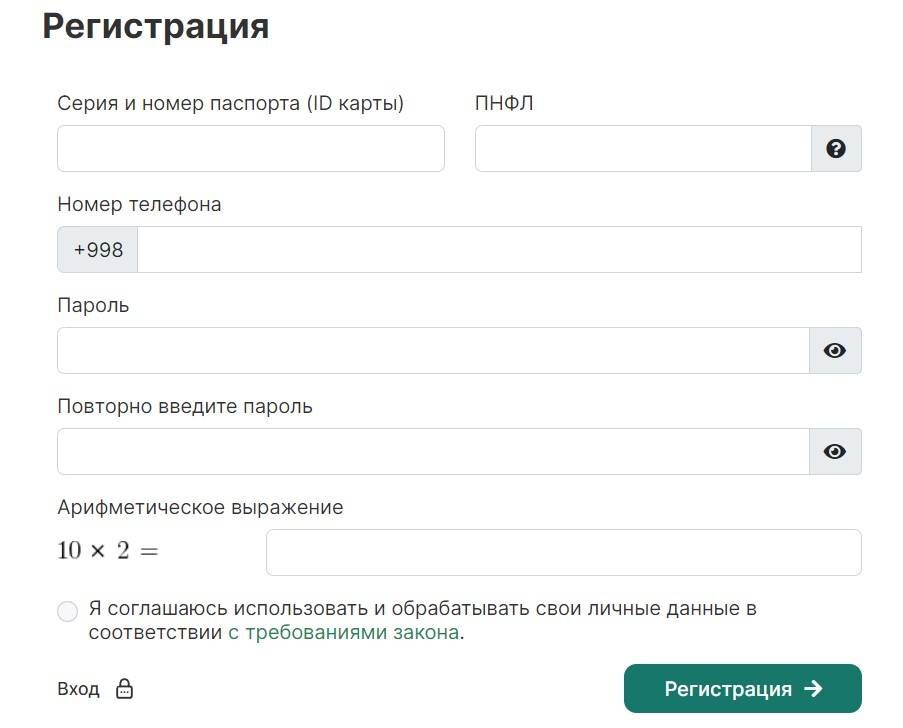Image resolution: width=903 pixels, height=728 pixels.
Task: Toggle visibility of repeated password field
Action: click(x=834, y=451)
